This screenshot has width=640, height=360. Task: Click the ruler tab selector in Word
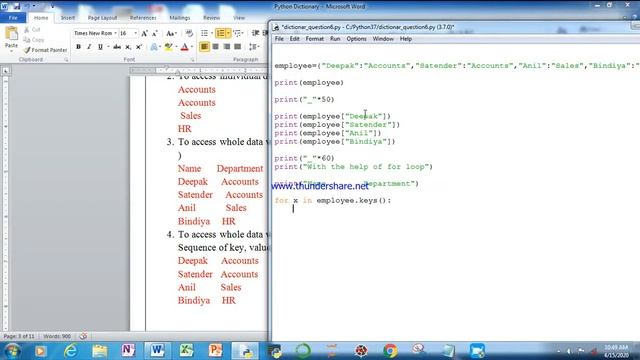(x=6, y=71)
